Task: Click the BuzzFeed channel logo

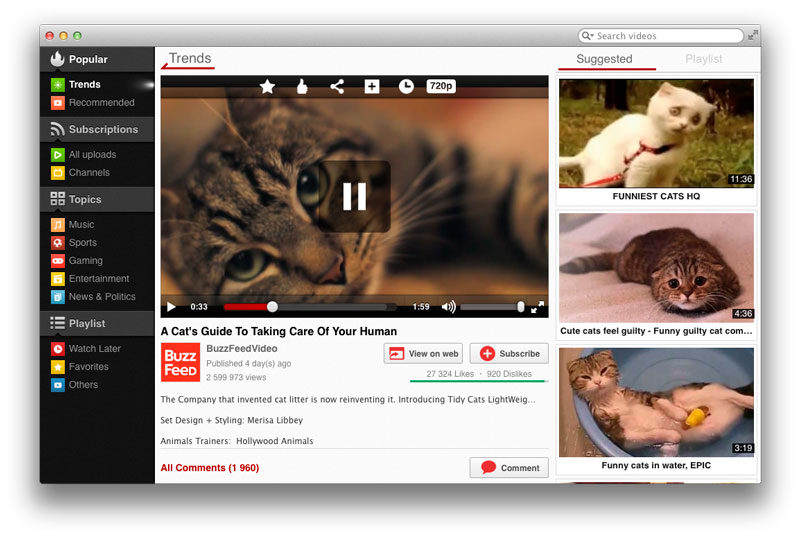Action: [x=180, y=362]
